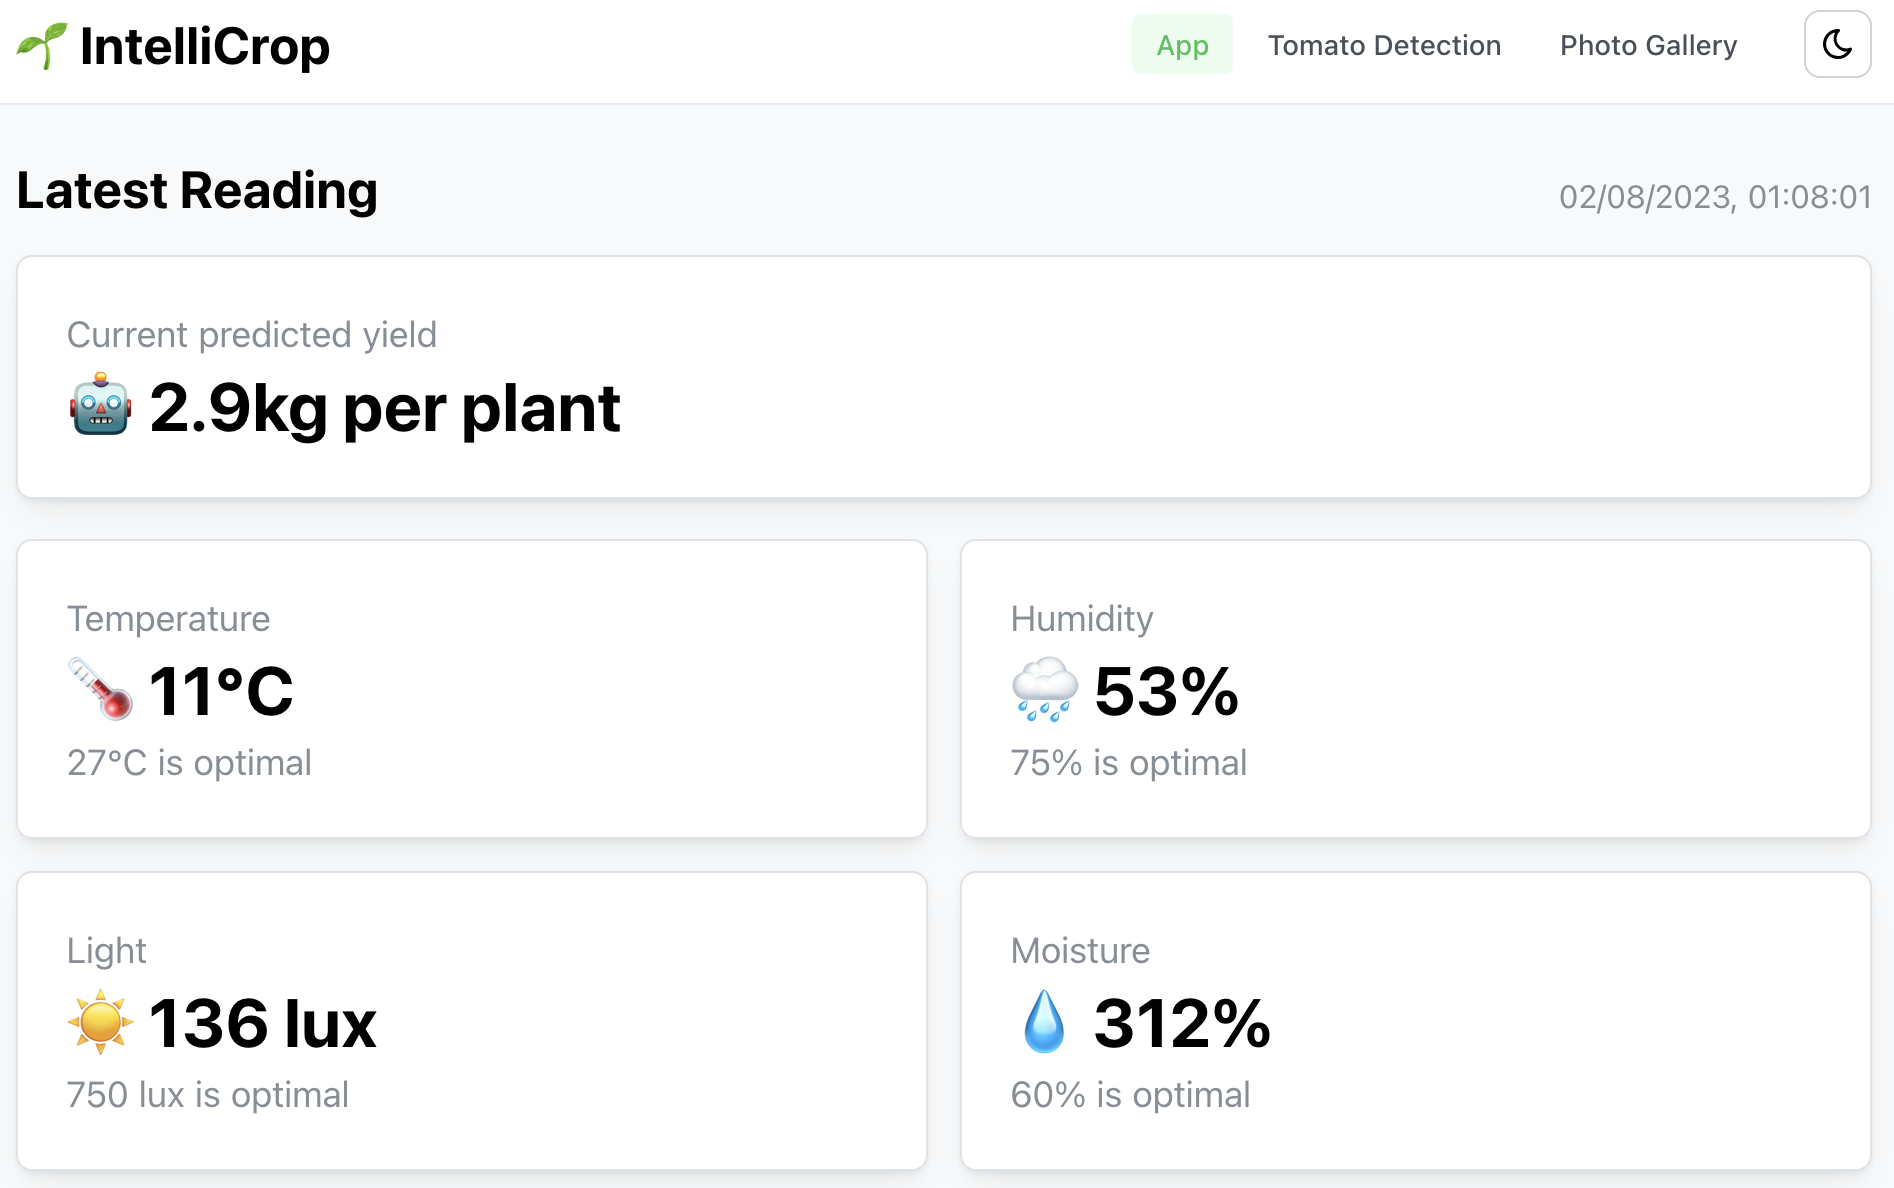Click the 312% Moisture value
The height and width of the screenshot is (1188, 1894).
[1182, 1022]
